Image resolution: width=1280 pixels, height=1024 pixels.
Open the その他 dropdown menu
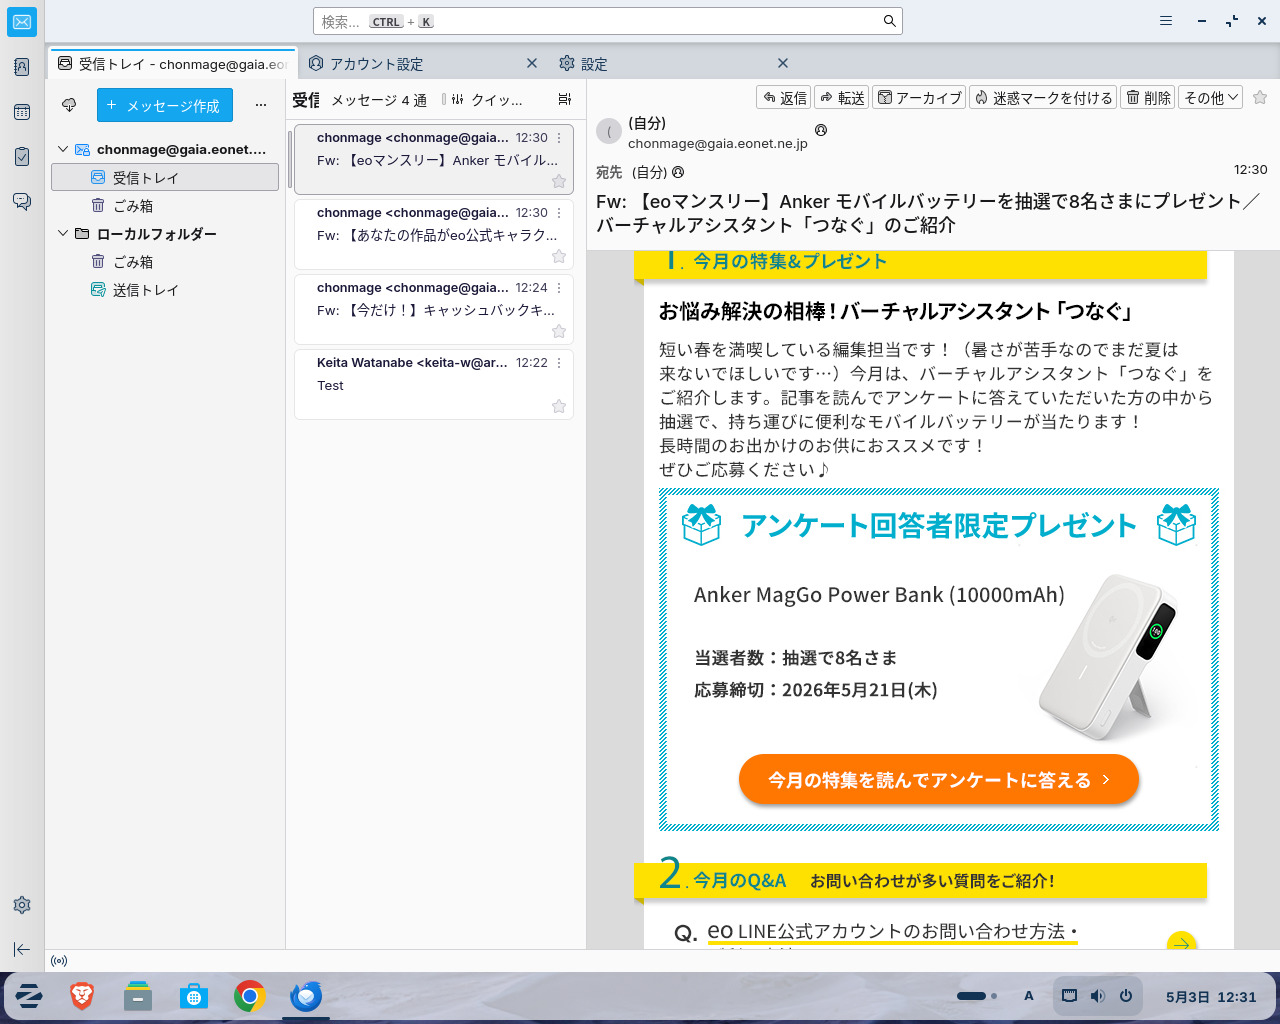pos(1211,97)
